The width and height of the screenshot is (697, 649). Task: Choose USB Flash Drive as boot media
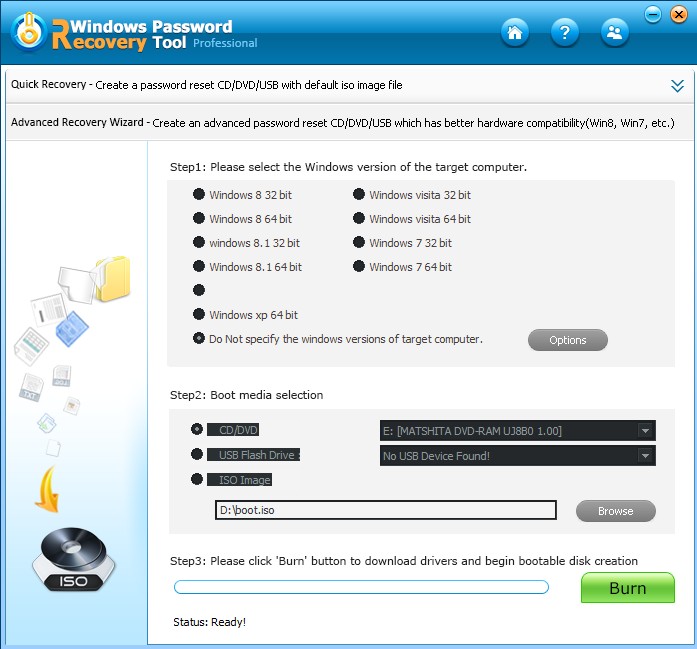pyautogui.click(x=197, y=454)
